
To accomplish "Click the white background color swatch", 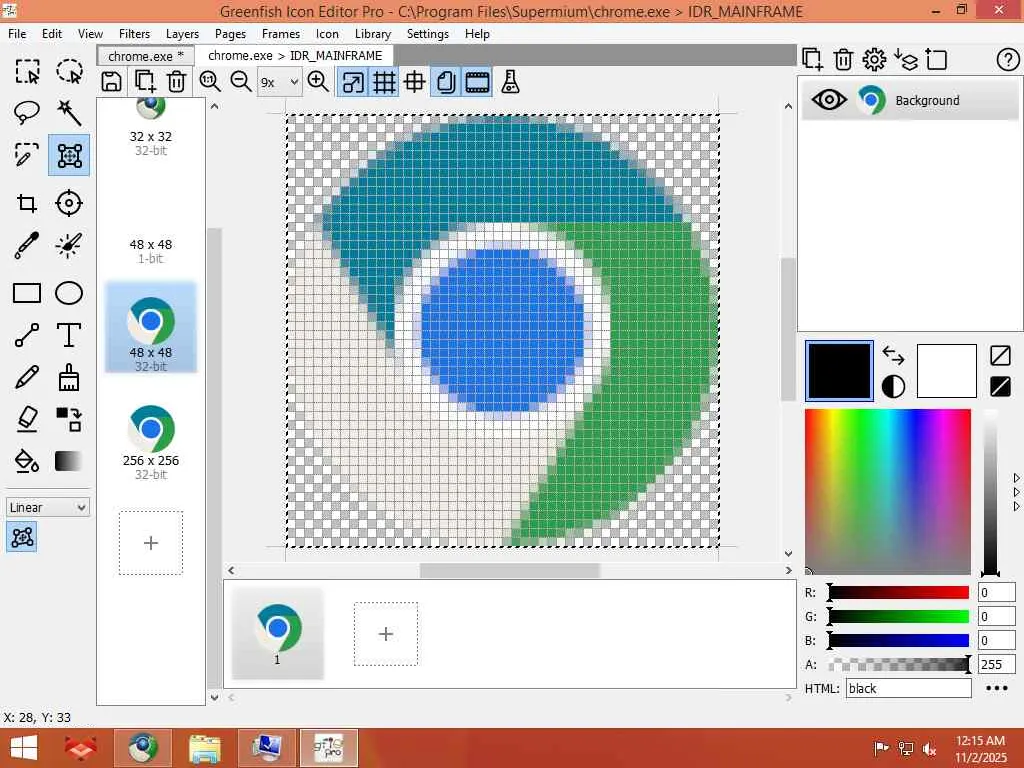I will [x=946, y=370].
